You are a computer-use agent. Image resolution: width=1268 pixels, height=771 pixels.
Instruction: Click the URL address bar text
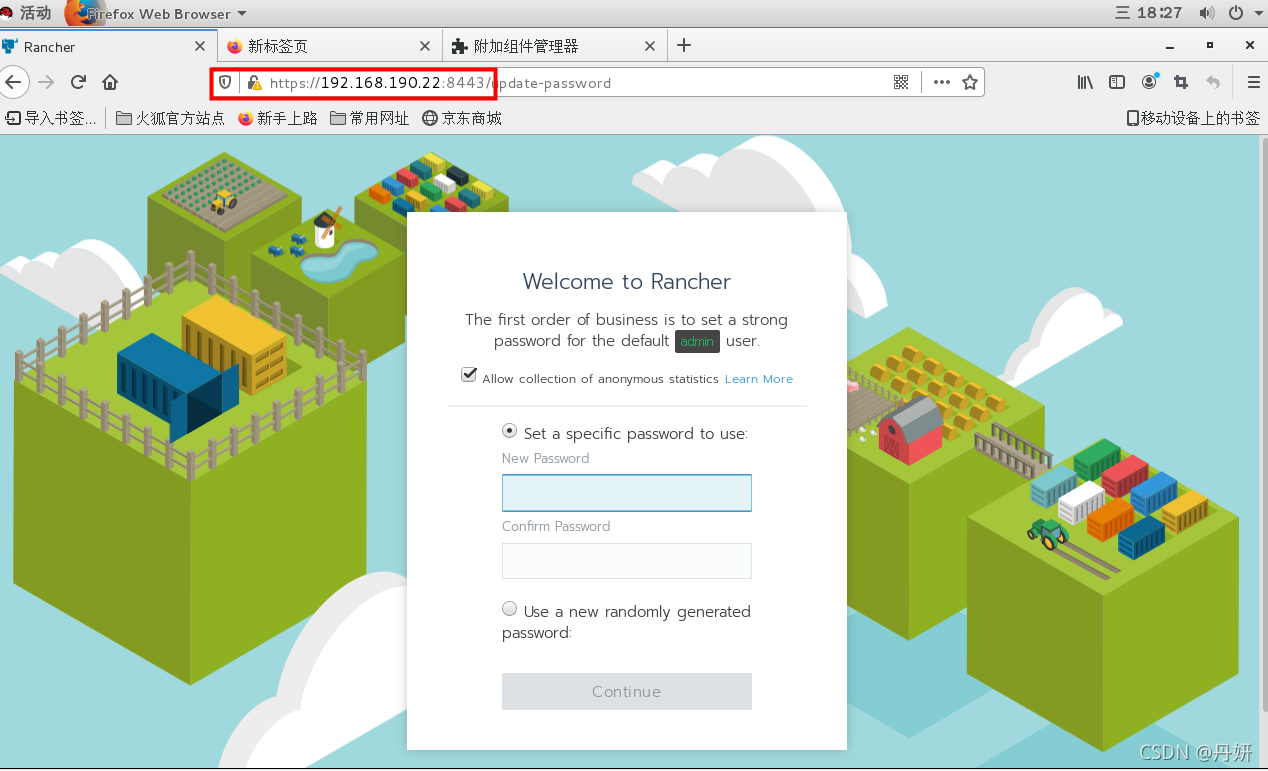click(x=440, y=83)
